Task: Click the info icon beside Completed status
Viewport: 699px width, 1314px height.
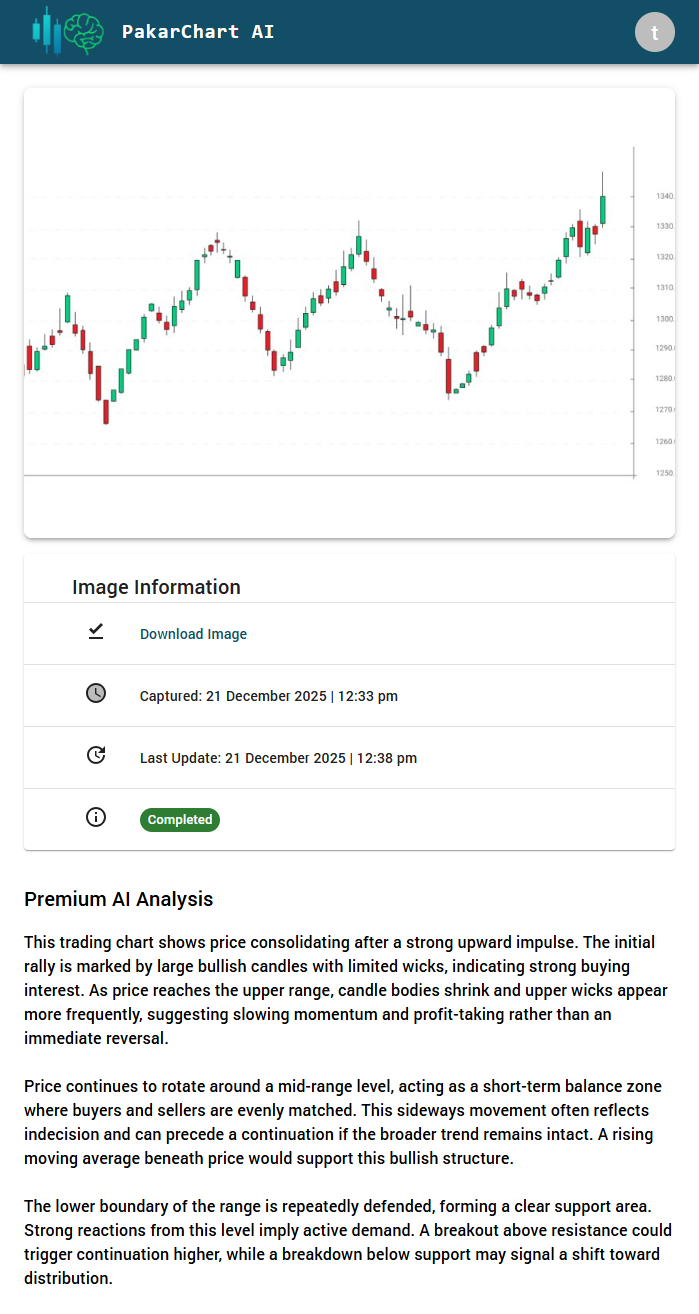Action: point(96,817)
